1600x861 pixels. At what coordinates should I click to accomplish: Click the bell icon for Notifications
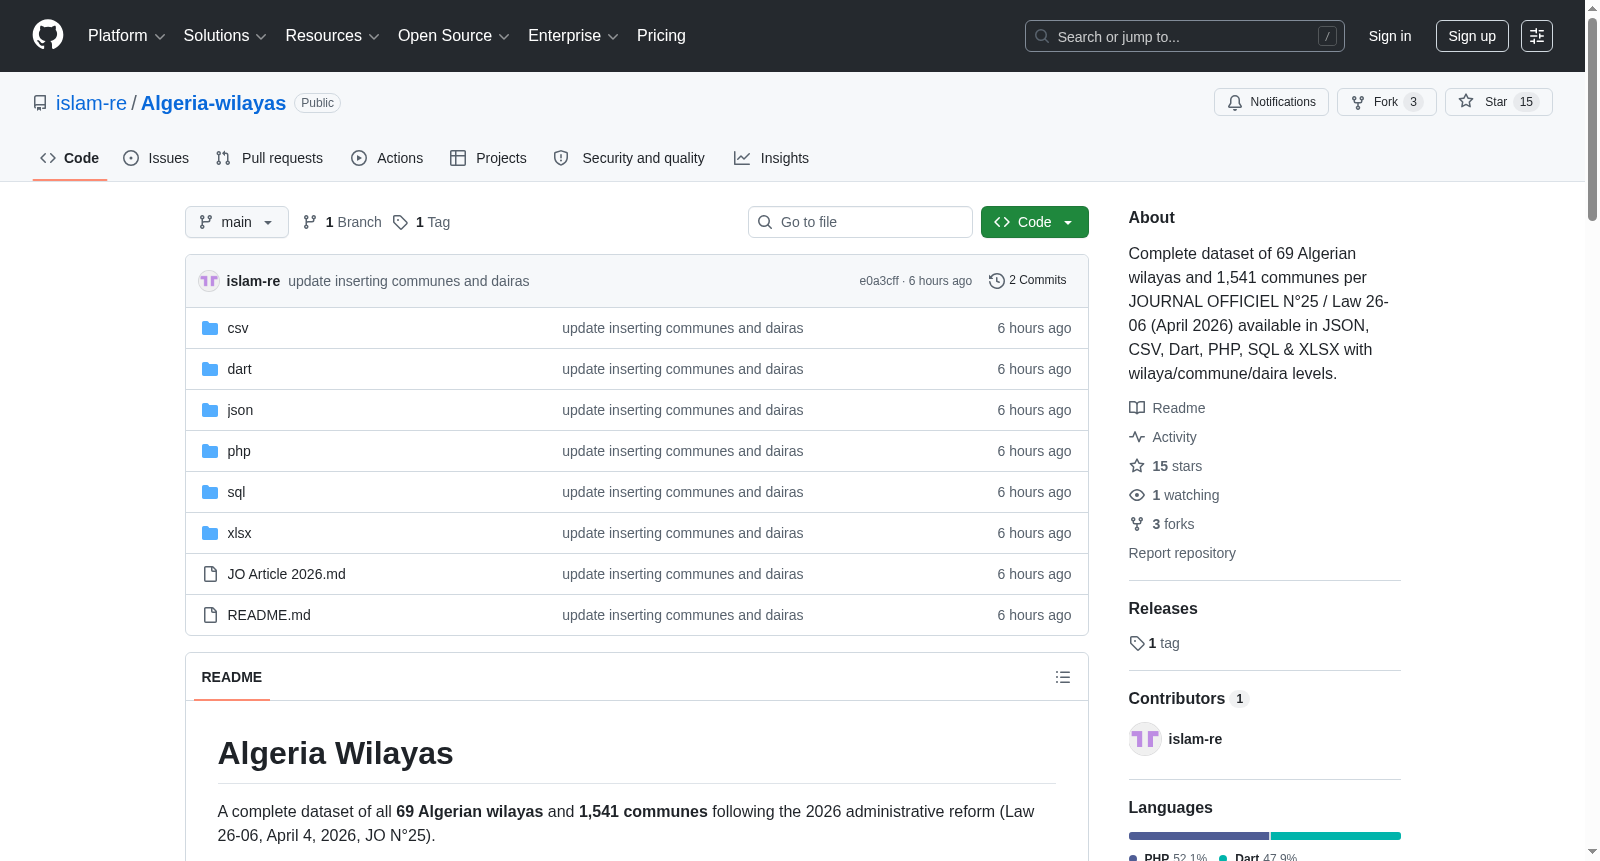[1235, 102]
